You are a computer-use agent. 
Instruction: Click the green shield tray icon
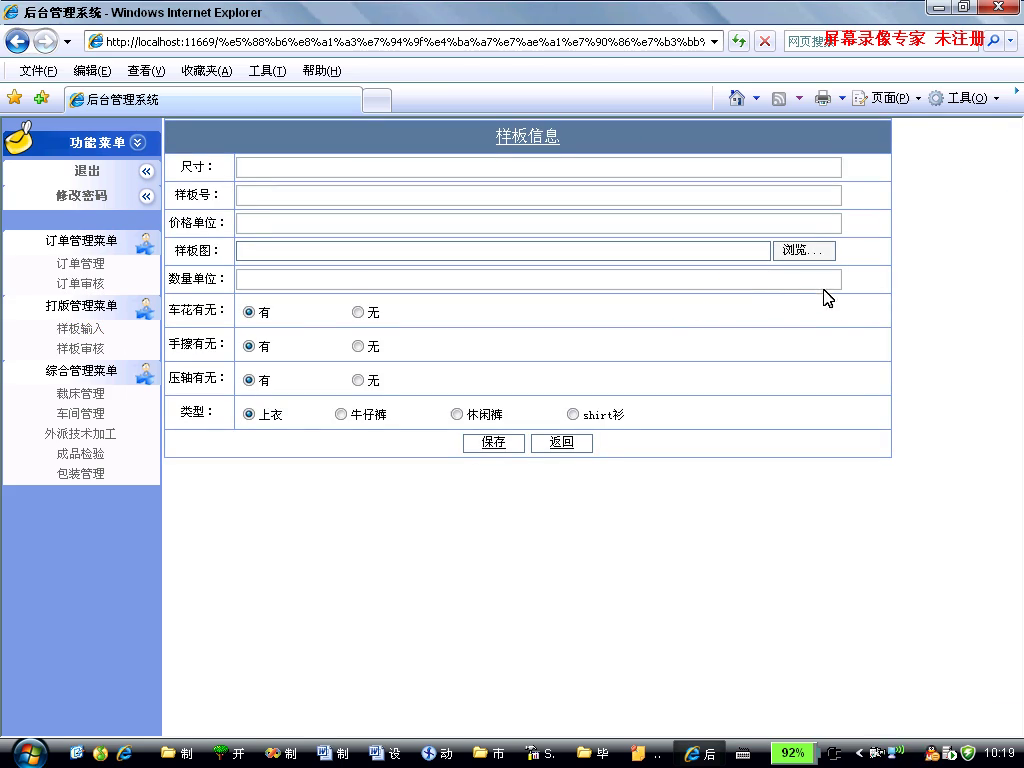click(968, 753)
